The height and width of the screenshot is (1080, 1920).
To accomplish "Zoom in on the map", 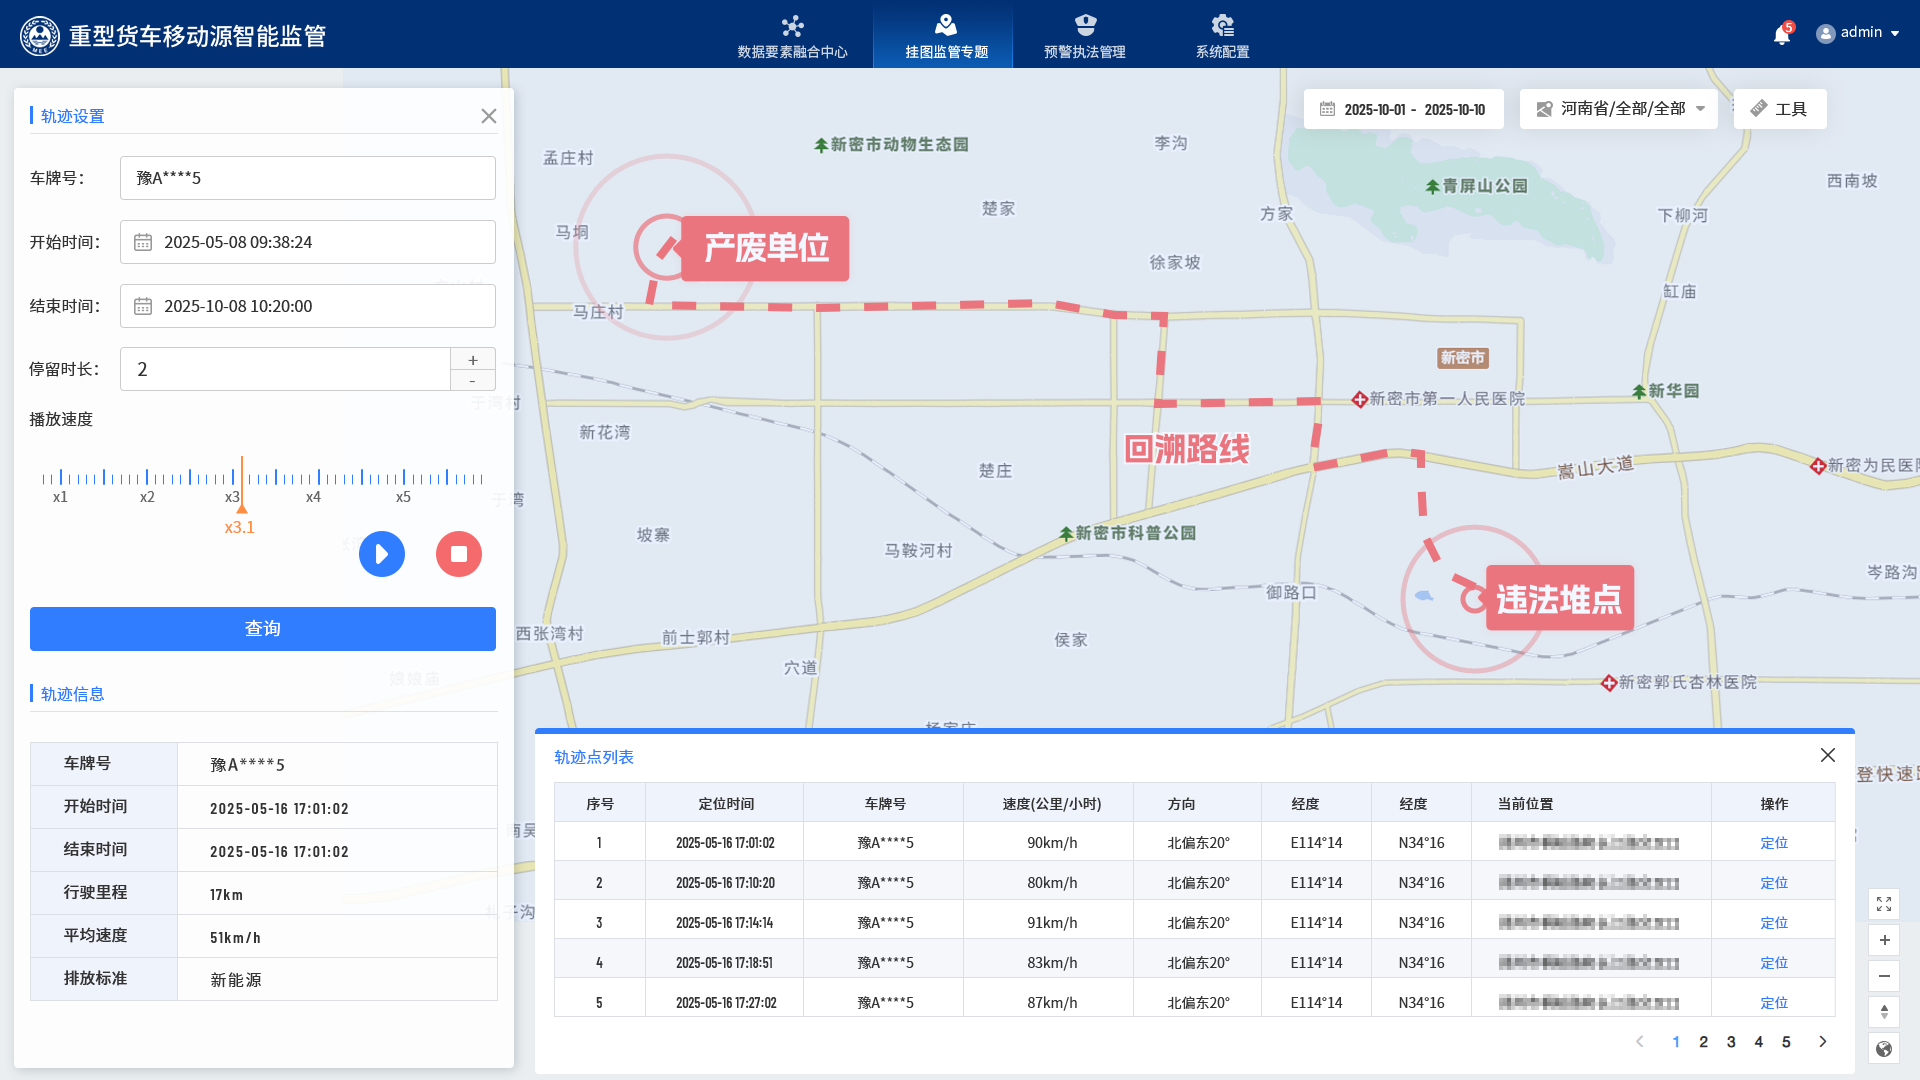I will [1884, 940].
